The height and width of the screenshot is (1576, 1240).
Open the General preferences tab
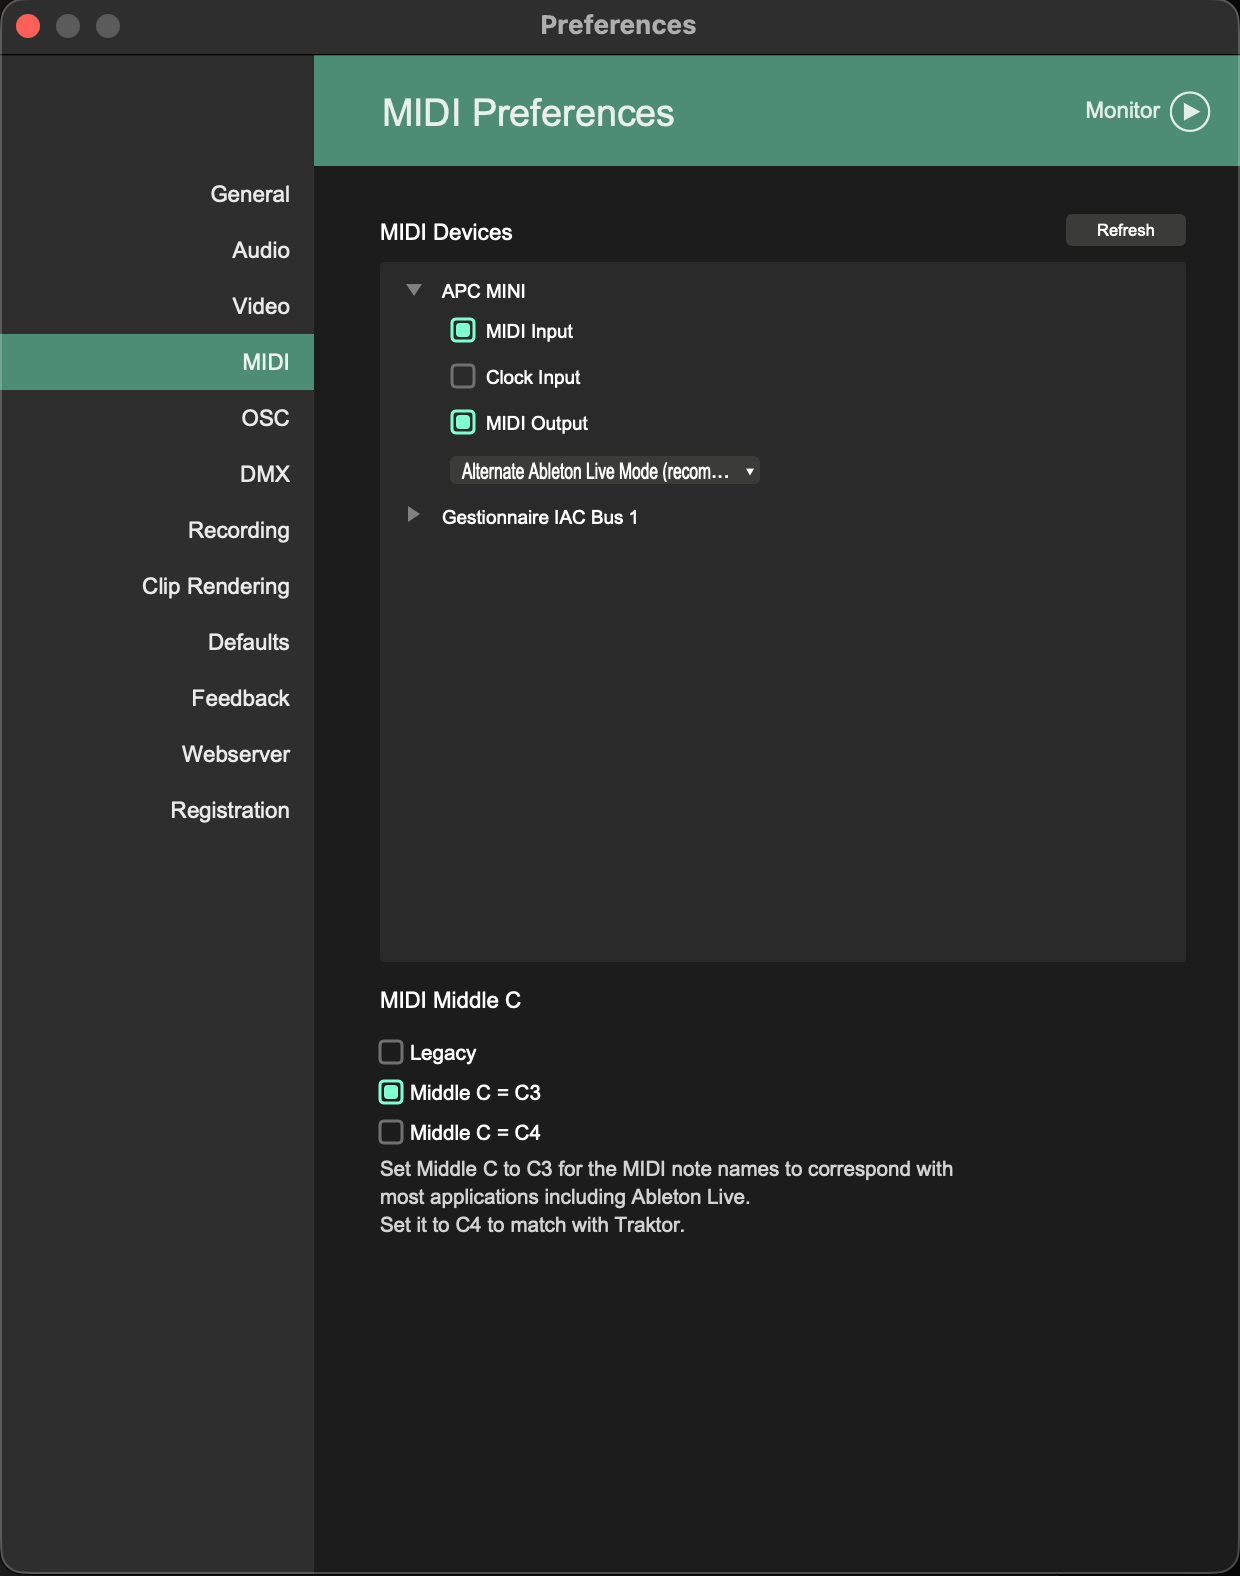(250, 194)
